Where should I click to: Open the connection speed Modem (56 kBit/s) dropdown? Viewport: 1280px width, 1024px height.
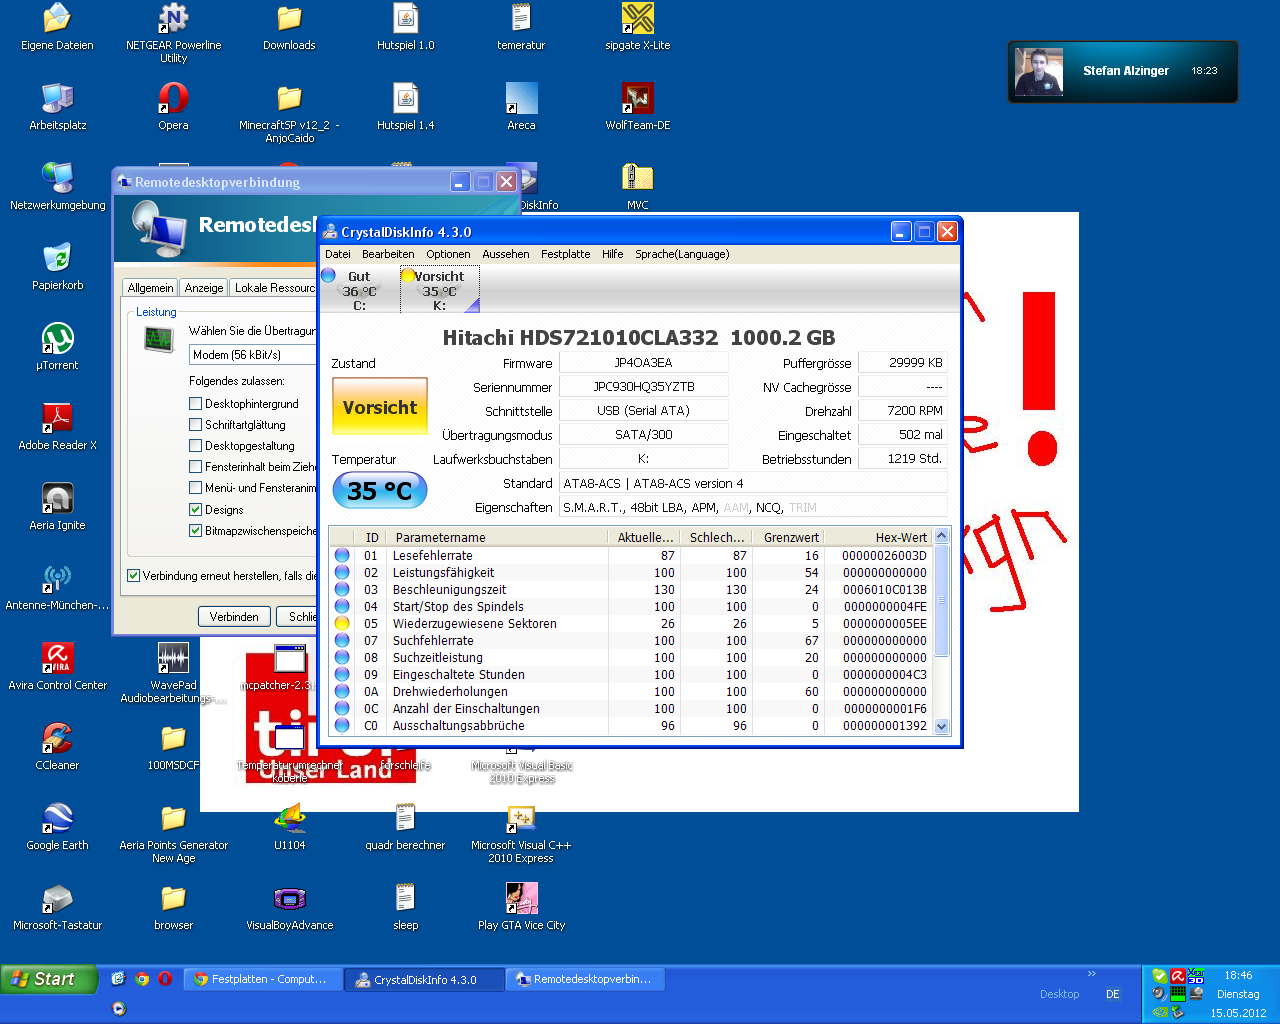pos(253,355)
